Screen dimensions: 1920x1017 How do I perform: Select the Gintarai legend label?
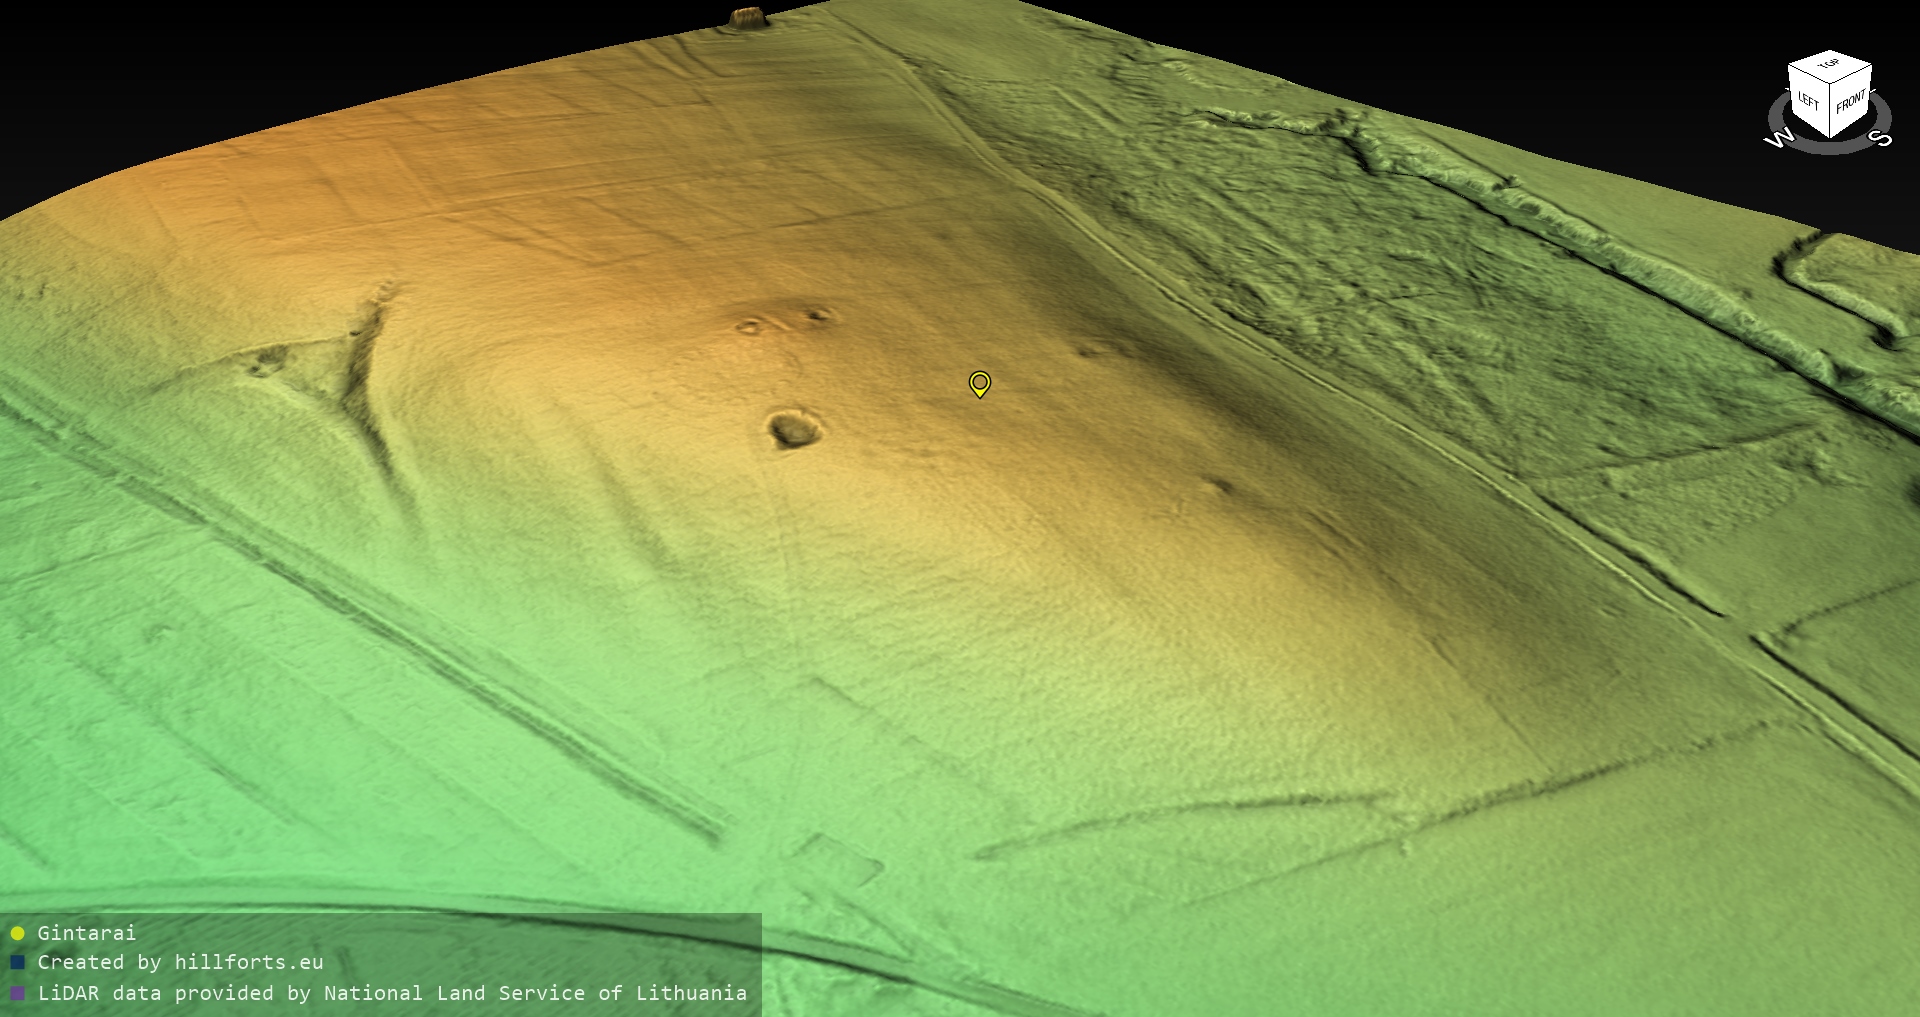coord(86,933)
